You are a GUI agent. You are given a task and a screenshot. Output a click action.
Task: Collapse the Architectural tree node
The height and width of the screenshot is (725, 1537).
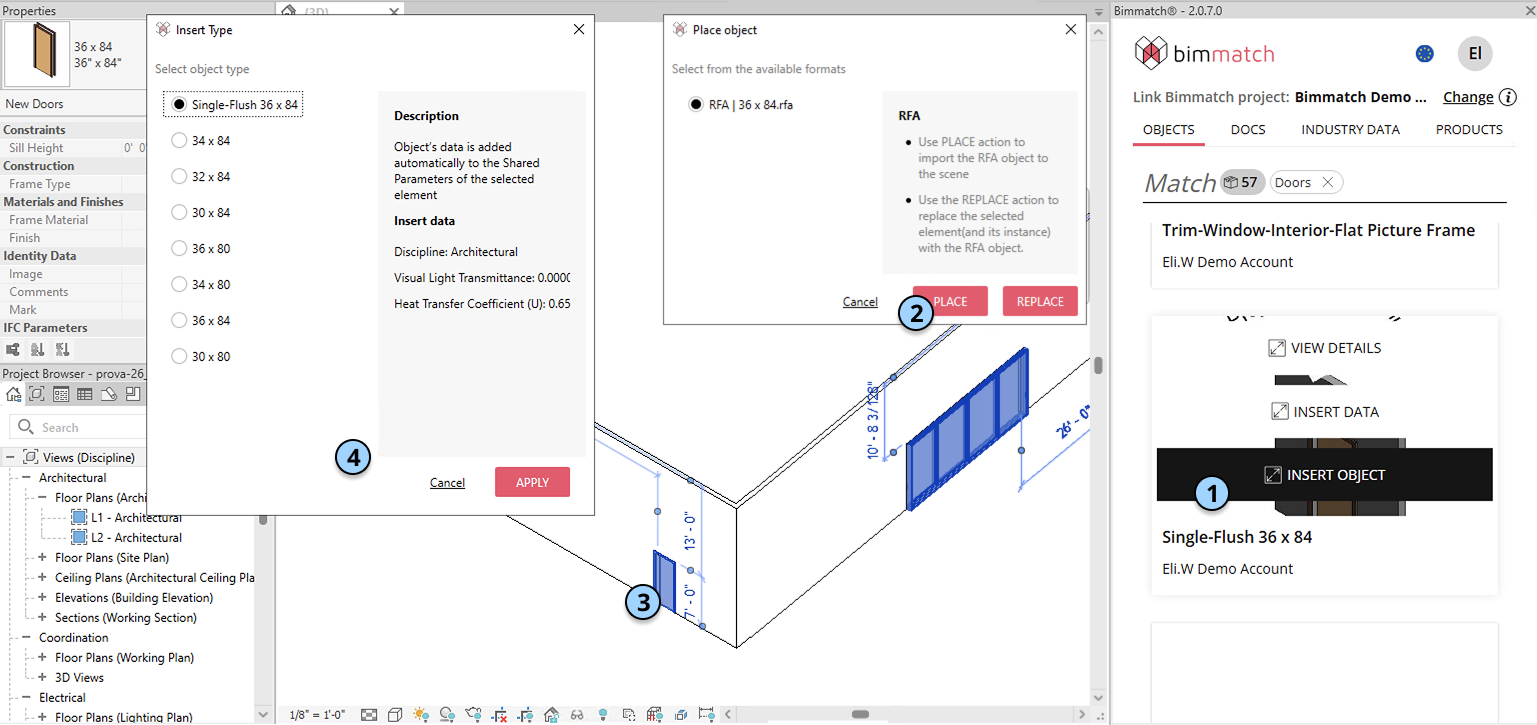click(x=27, y=478)
